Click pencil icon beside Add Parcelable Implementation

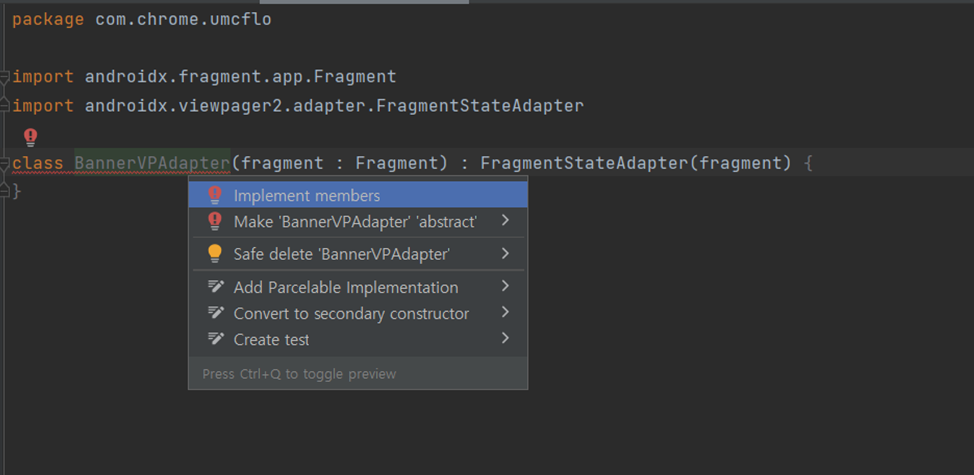click(216, 287)
